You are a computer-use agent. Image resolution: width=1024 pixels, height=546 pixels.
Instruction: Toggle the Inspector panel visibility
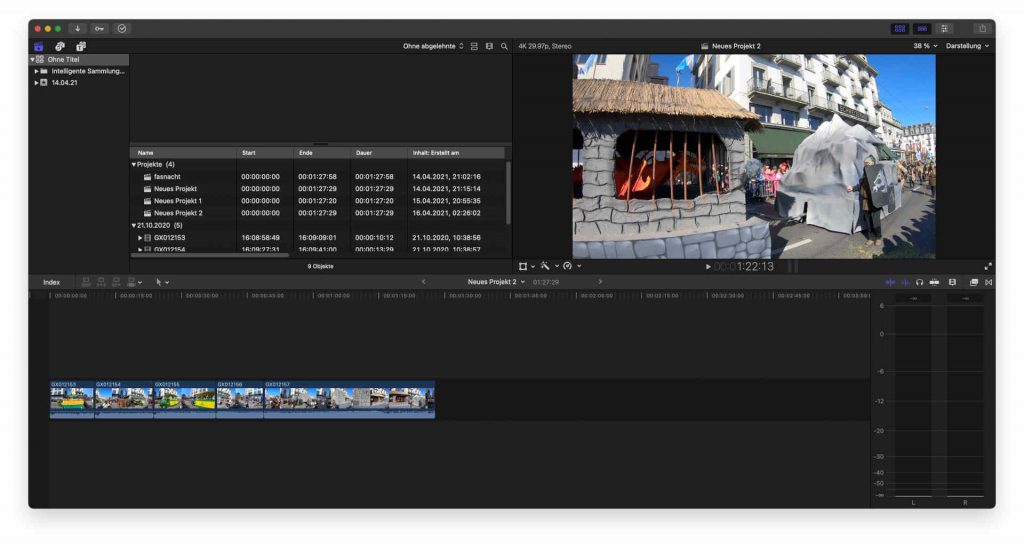click(944, 29)
